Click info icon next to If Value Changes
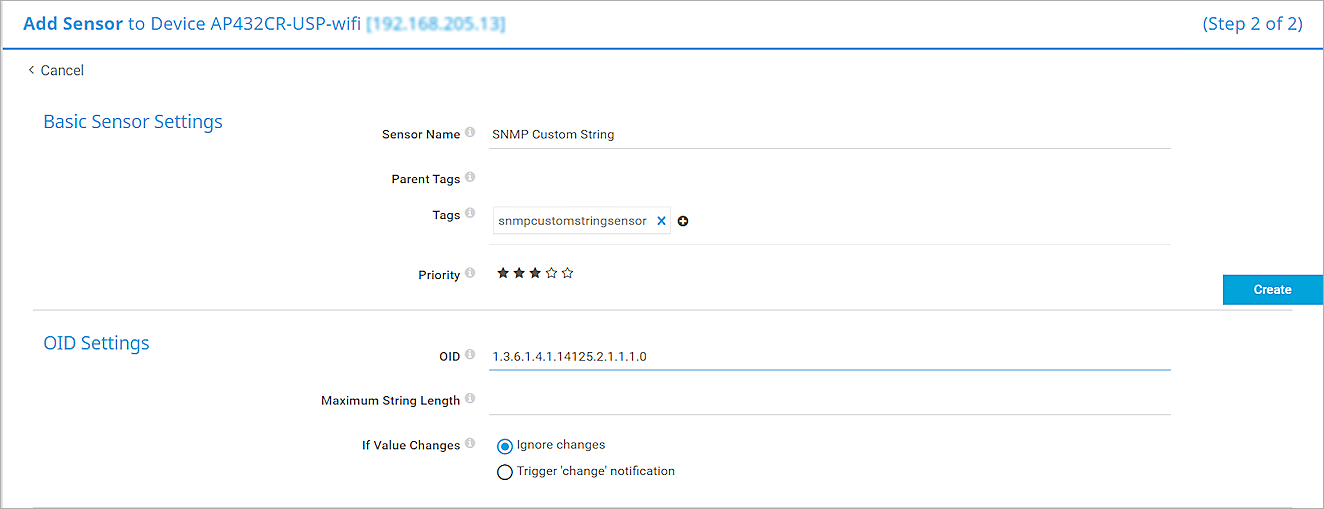This screenshot has height=509, width=1324. click(x=470, y=444)
